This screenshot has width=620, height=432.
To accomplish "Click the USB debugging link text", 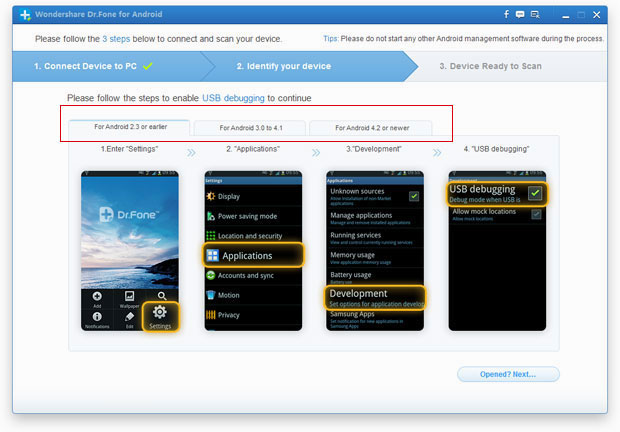I will (x=233, y=98).
